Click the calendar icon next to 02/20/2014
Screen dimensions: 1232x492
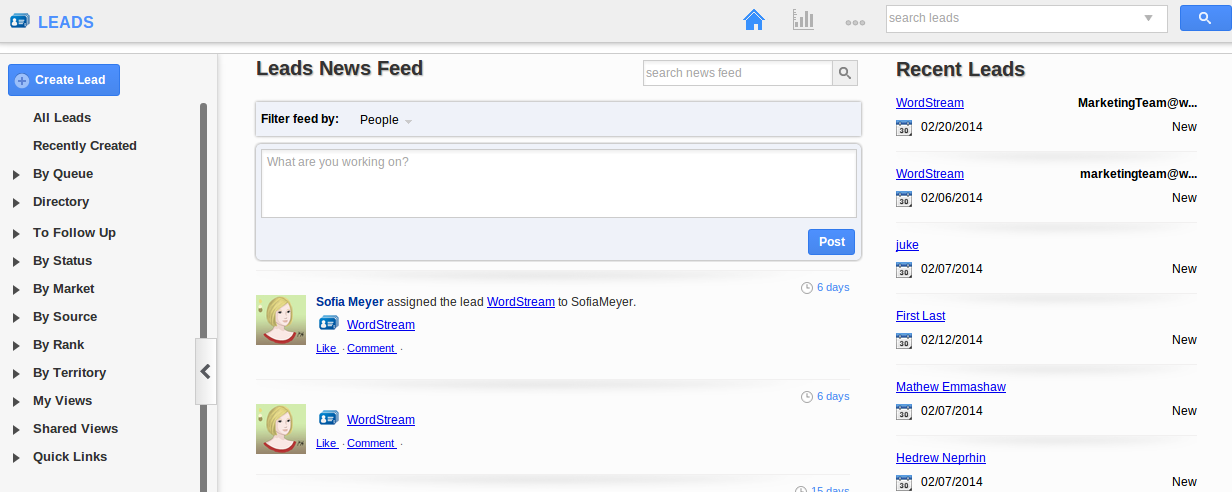click(x=904, y=127)
